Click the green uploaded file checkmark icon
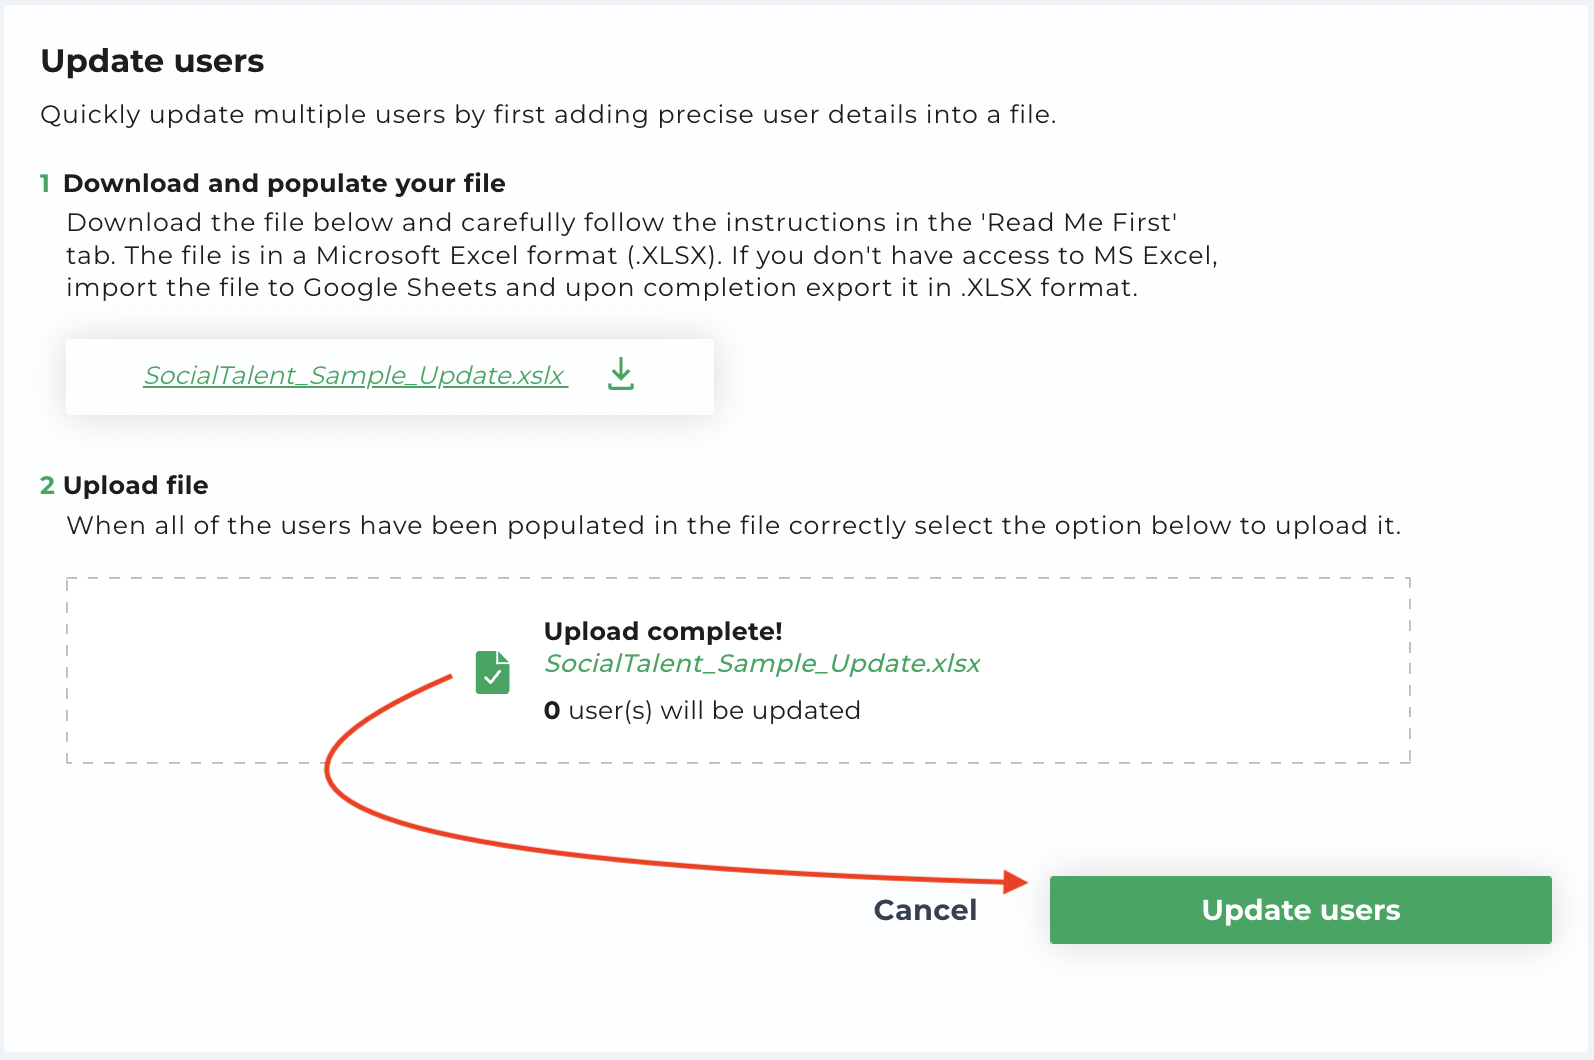The image size is (1594, 1060). tap(492, 672)
